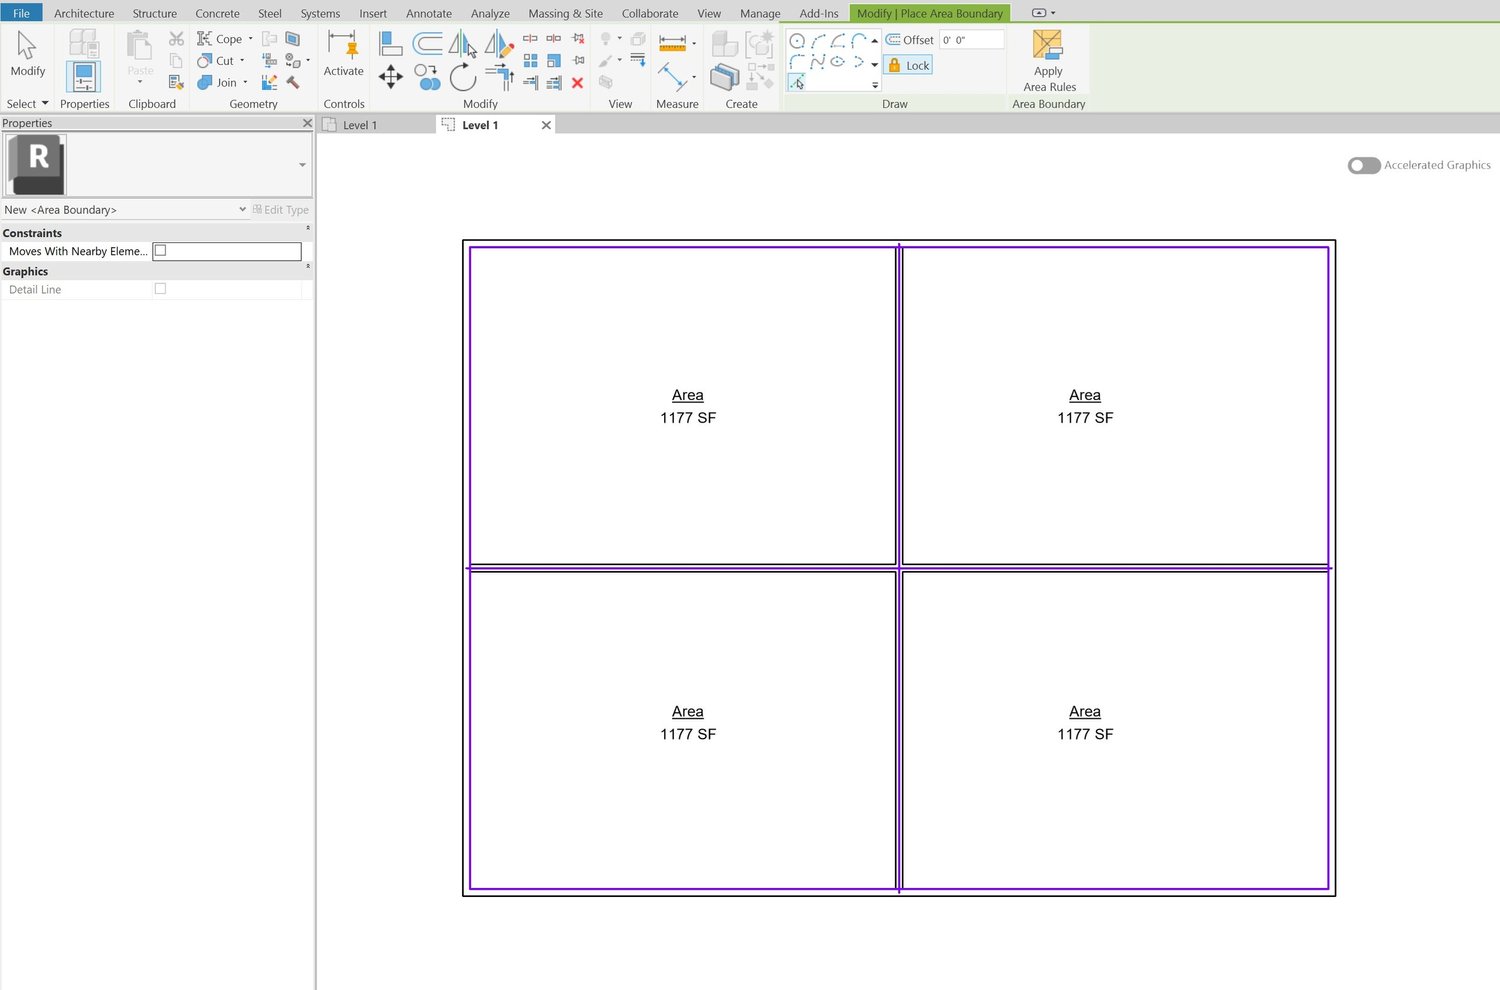Select the Pick Lines draw tool
1500x990 pixels.
[x=797, y=83]
